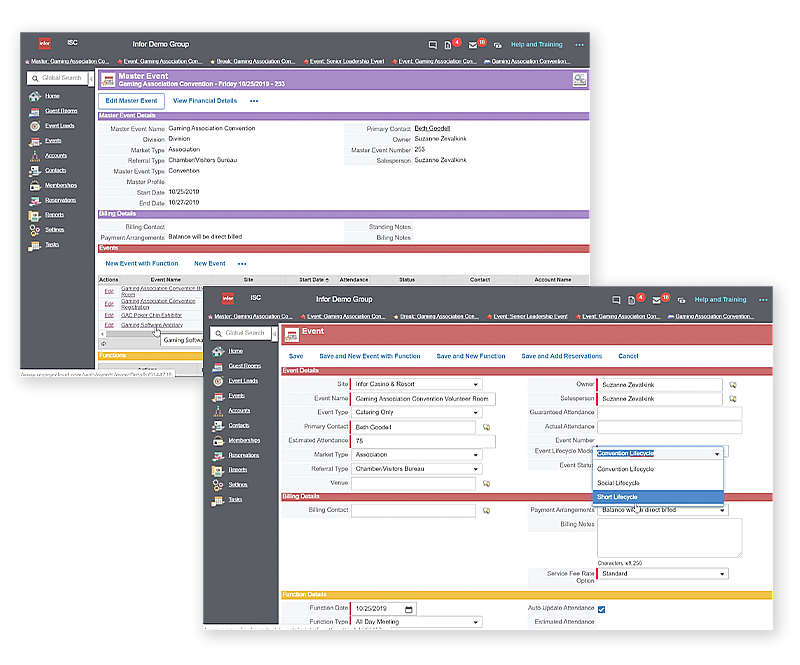This screenshot has width=800, height=665.
Task: Open Event Leads icon in Event window sidebar
Action: coord(218,381)
